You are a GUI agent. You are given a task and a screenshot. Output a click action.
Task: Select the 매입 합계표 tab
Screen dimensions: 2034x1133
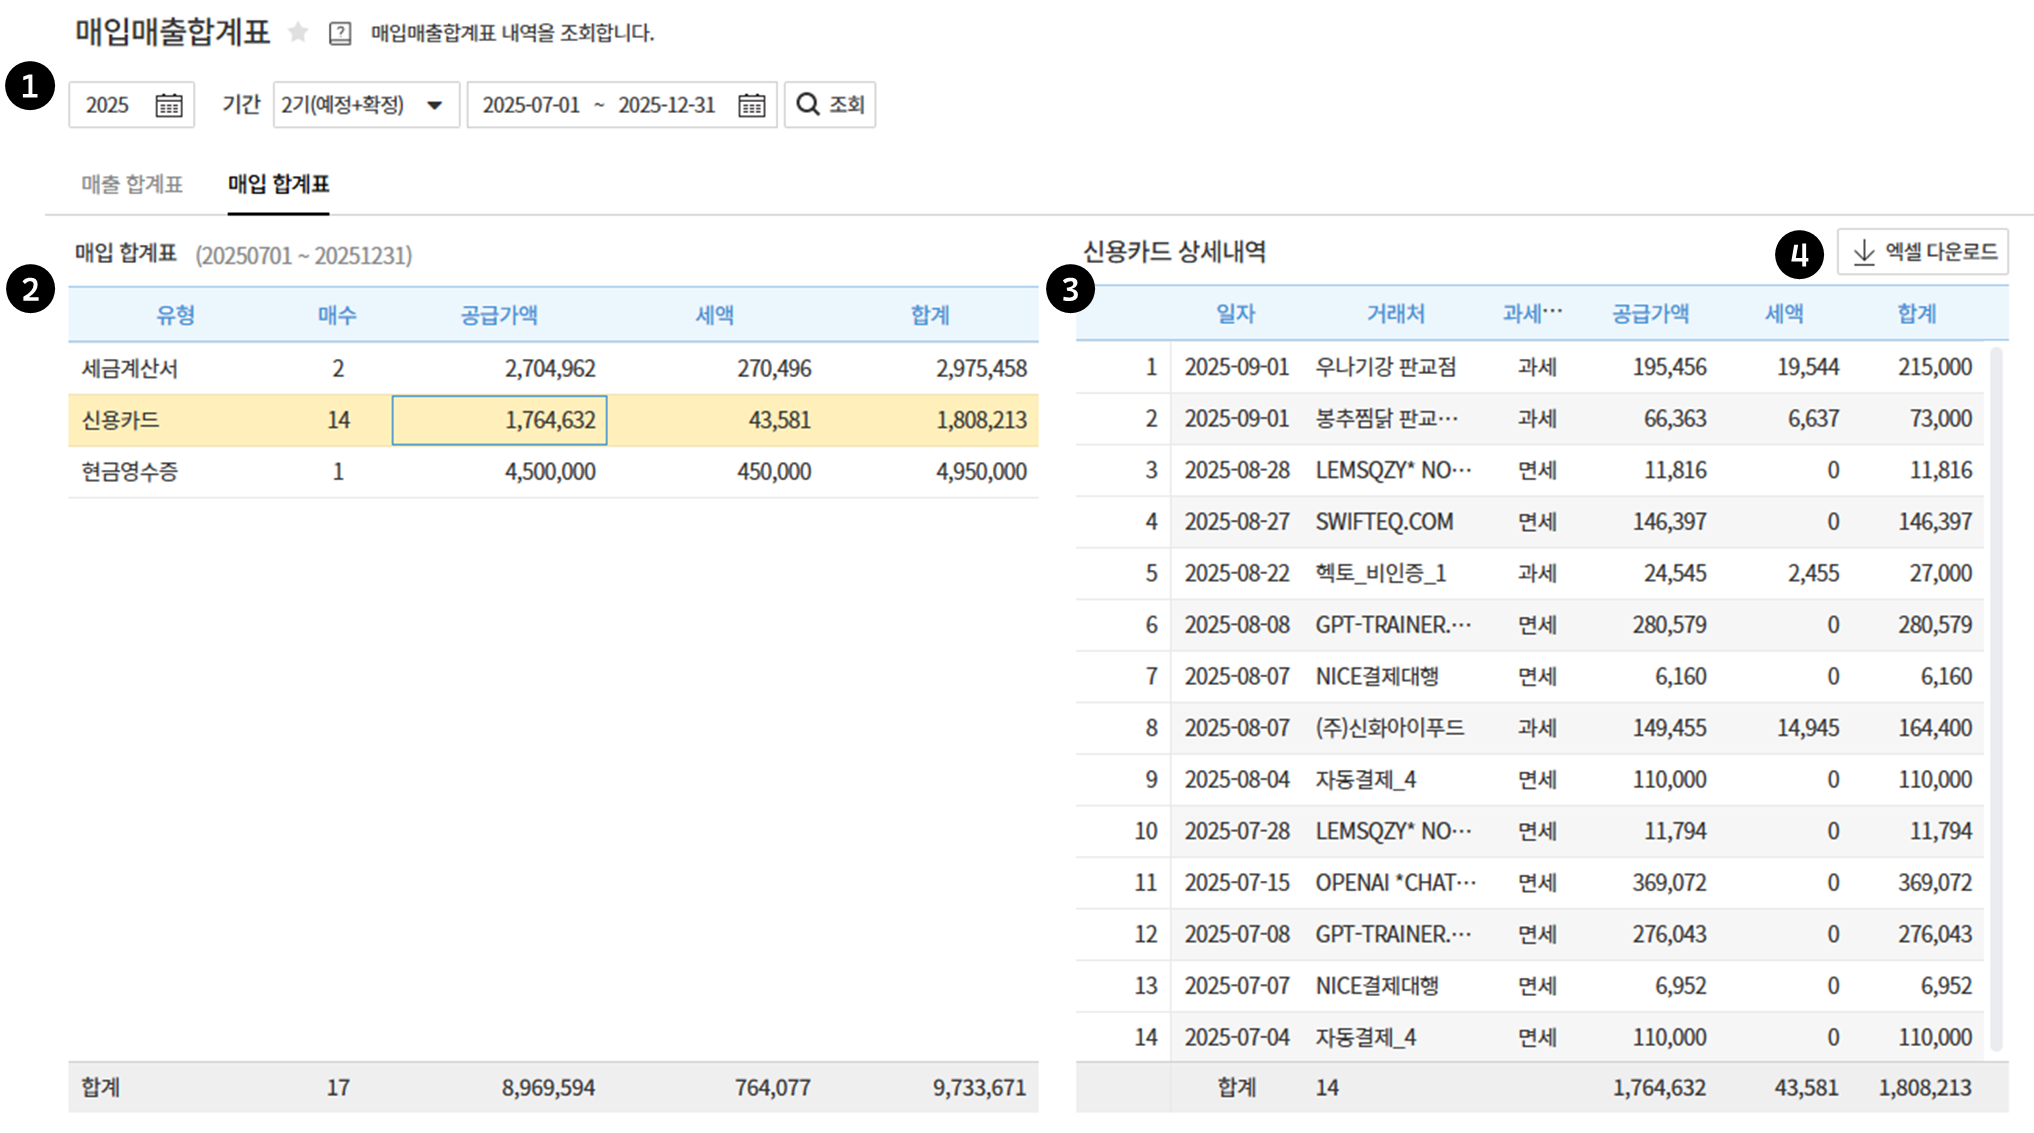[x=278, y=184]
